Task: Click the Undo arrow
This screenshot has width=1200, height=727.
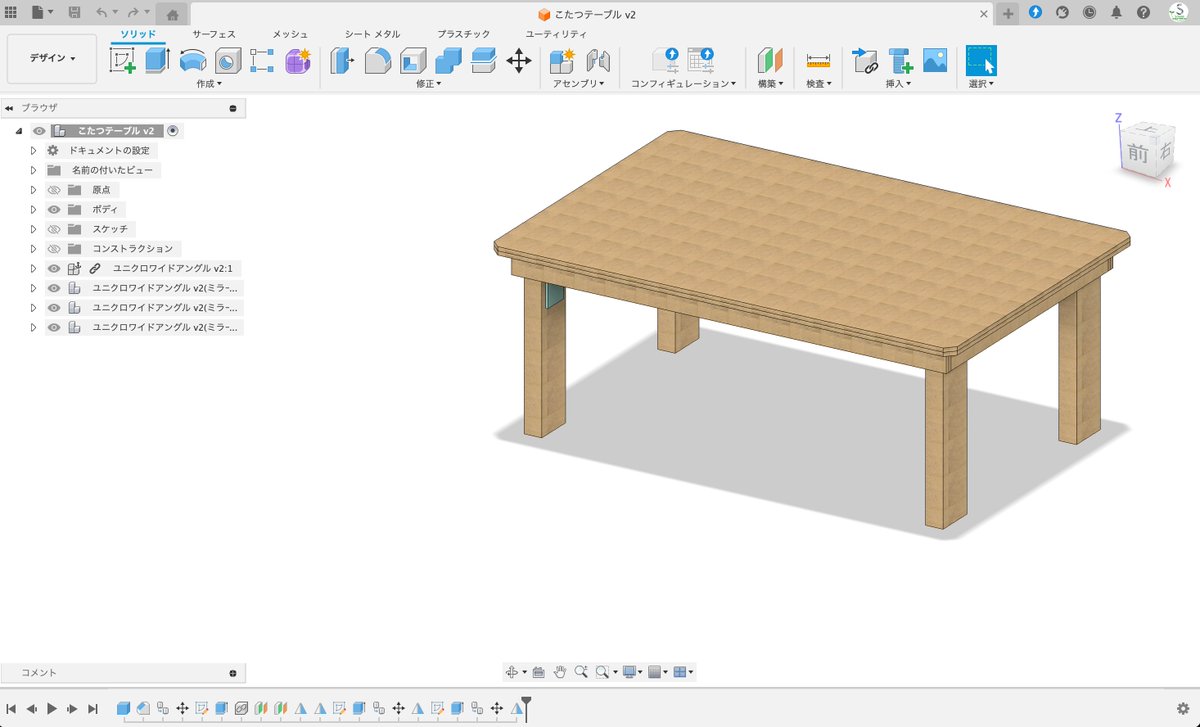Action: tap(101, 13)
